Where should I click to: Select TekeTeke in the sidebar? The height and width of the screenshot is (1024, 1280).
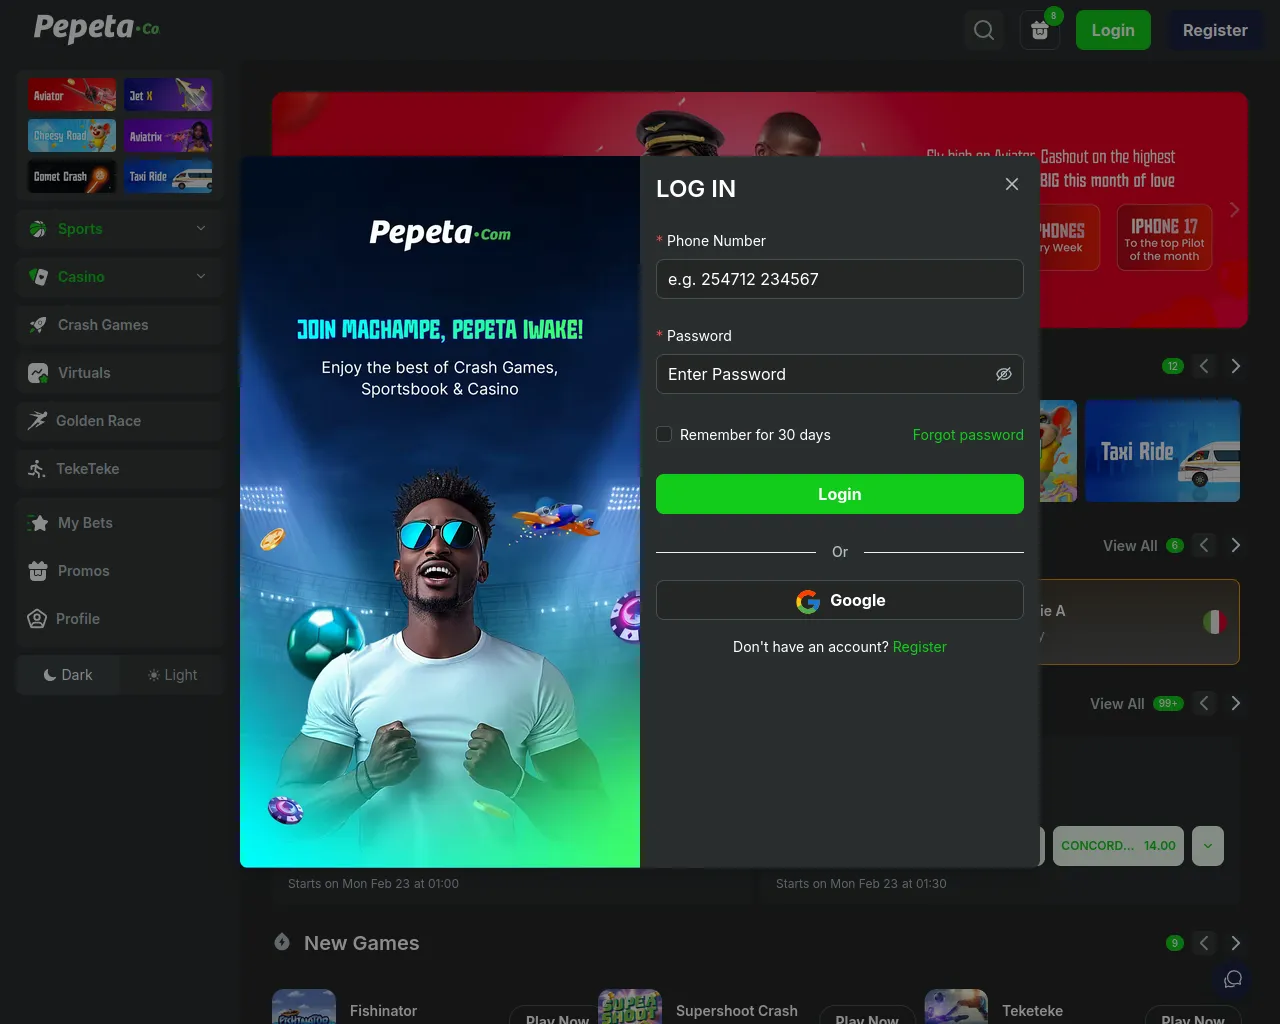pyautogui.click(x=38, y=468)
